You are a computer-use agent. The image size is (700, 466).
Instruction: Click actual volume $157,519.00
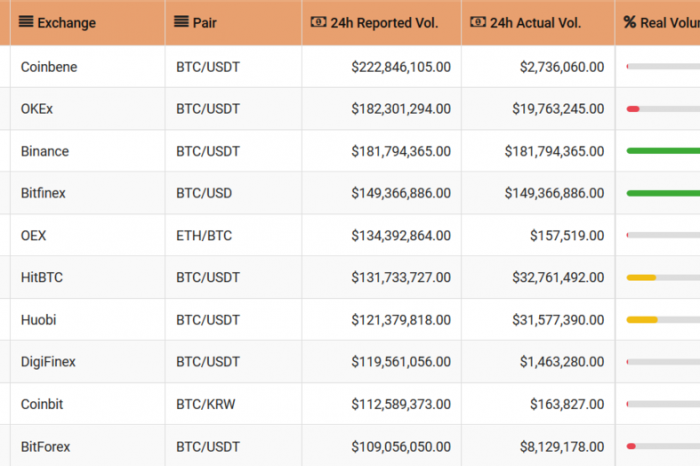tap(567, 235)
